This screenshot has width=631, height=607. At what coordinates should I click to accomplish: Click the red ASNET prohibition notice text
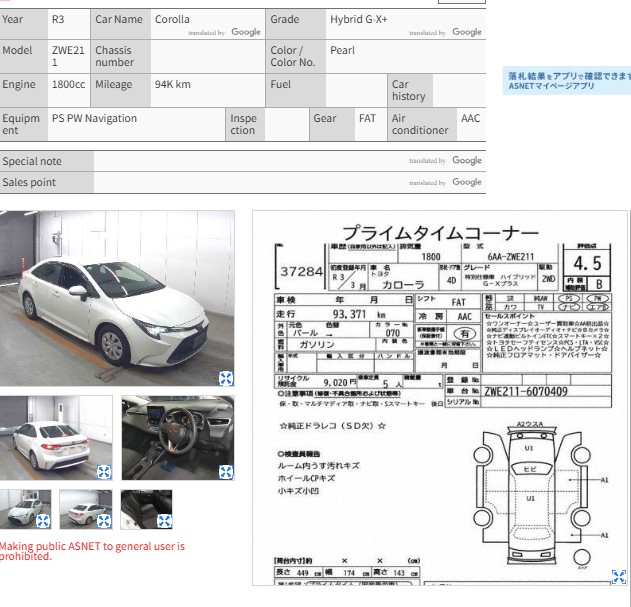click(x=92, y=551)
